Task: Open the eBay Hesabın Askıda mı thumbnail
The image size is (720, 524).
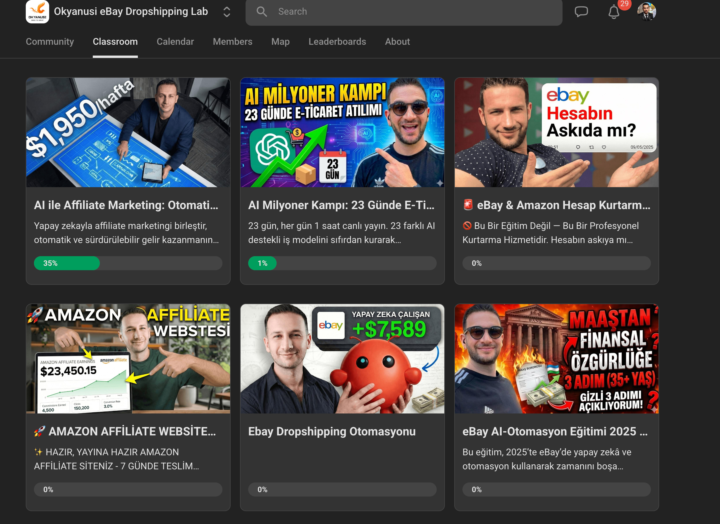Action: [557, 132]
